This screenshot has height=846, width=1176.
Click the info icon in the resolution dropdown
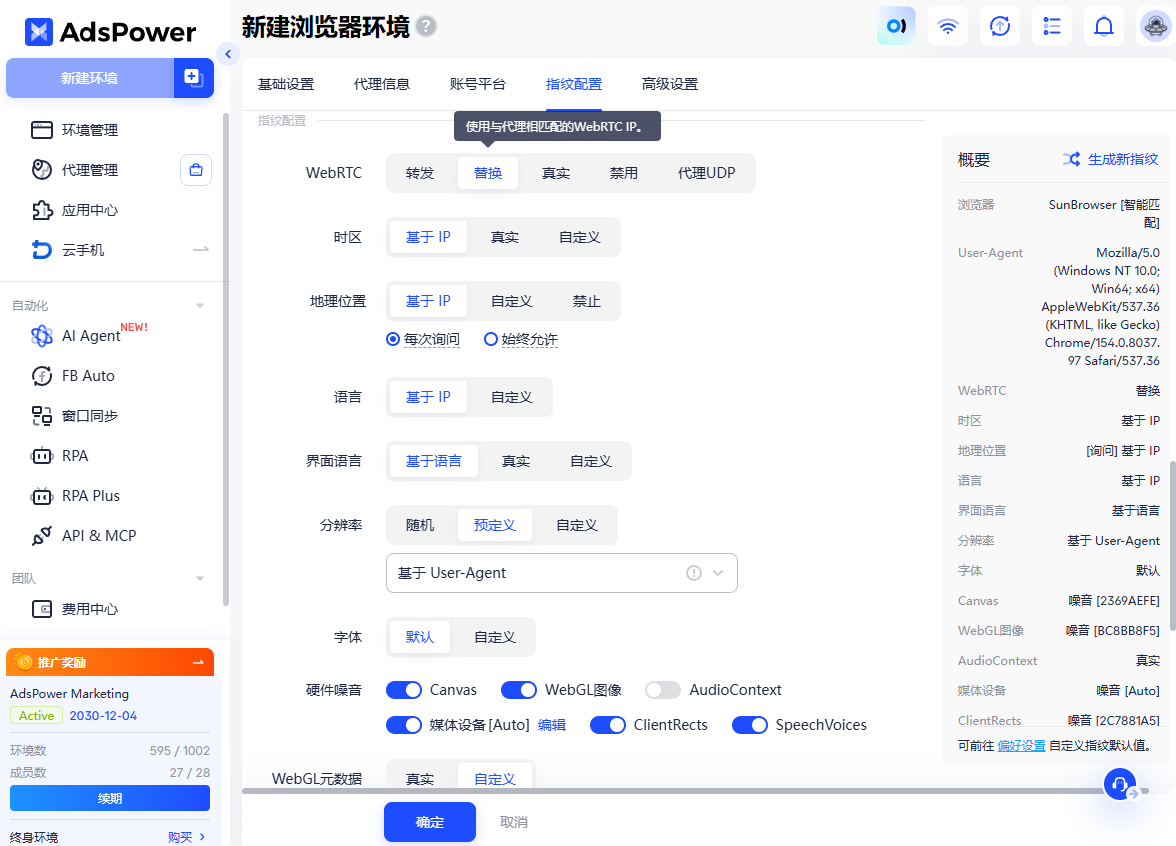(694, 573)
